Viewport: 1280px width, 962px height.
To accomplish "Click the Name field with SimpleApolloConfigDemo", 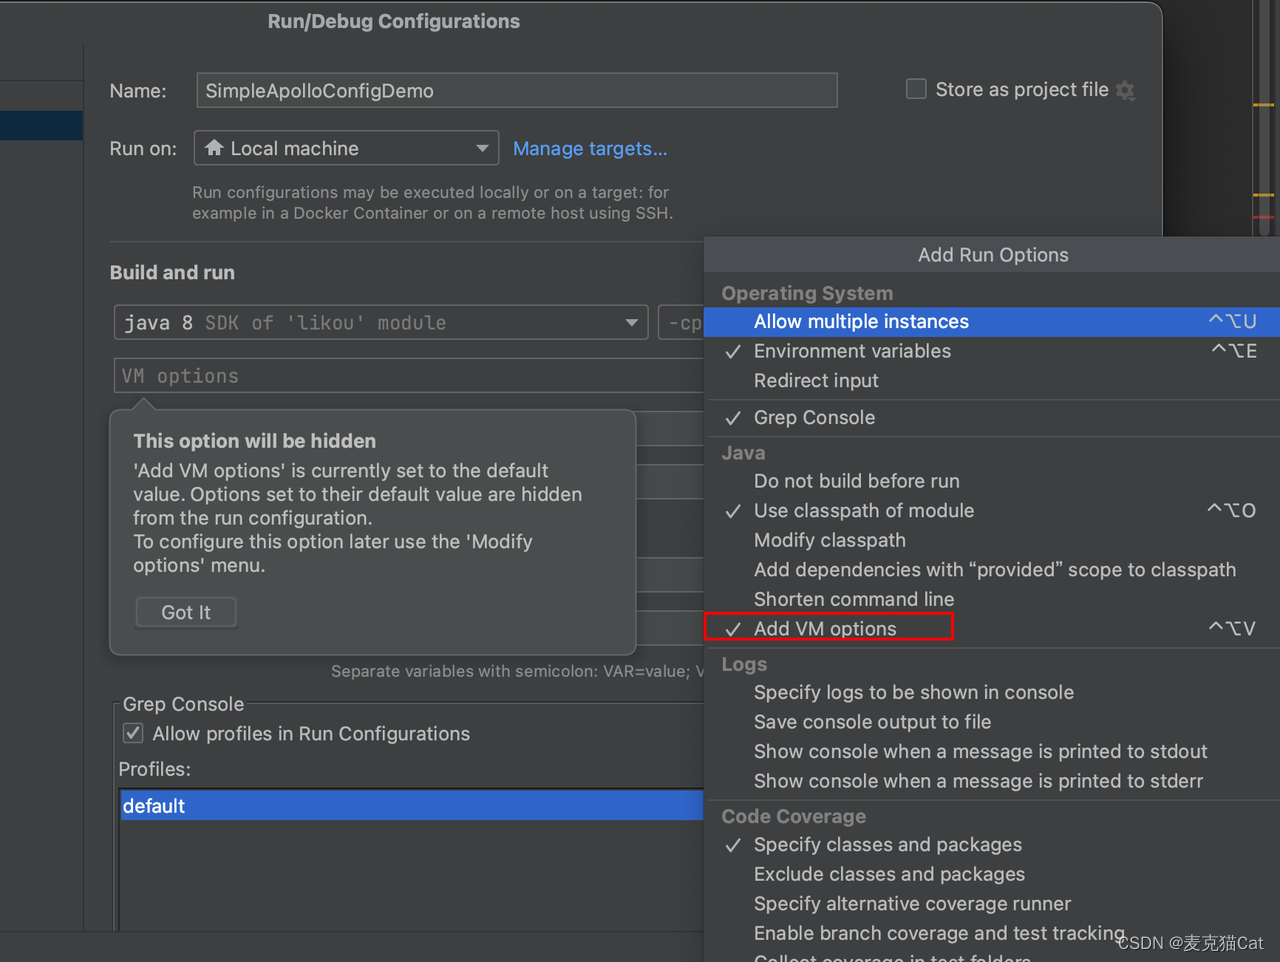I will coord(517,90).
